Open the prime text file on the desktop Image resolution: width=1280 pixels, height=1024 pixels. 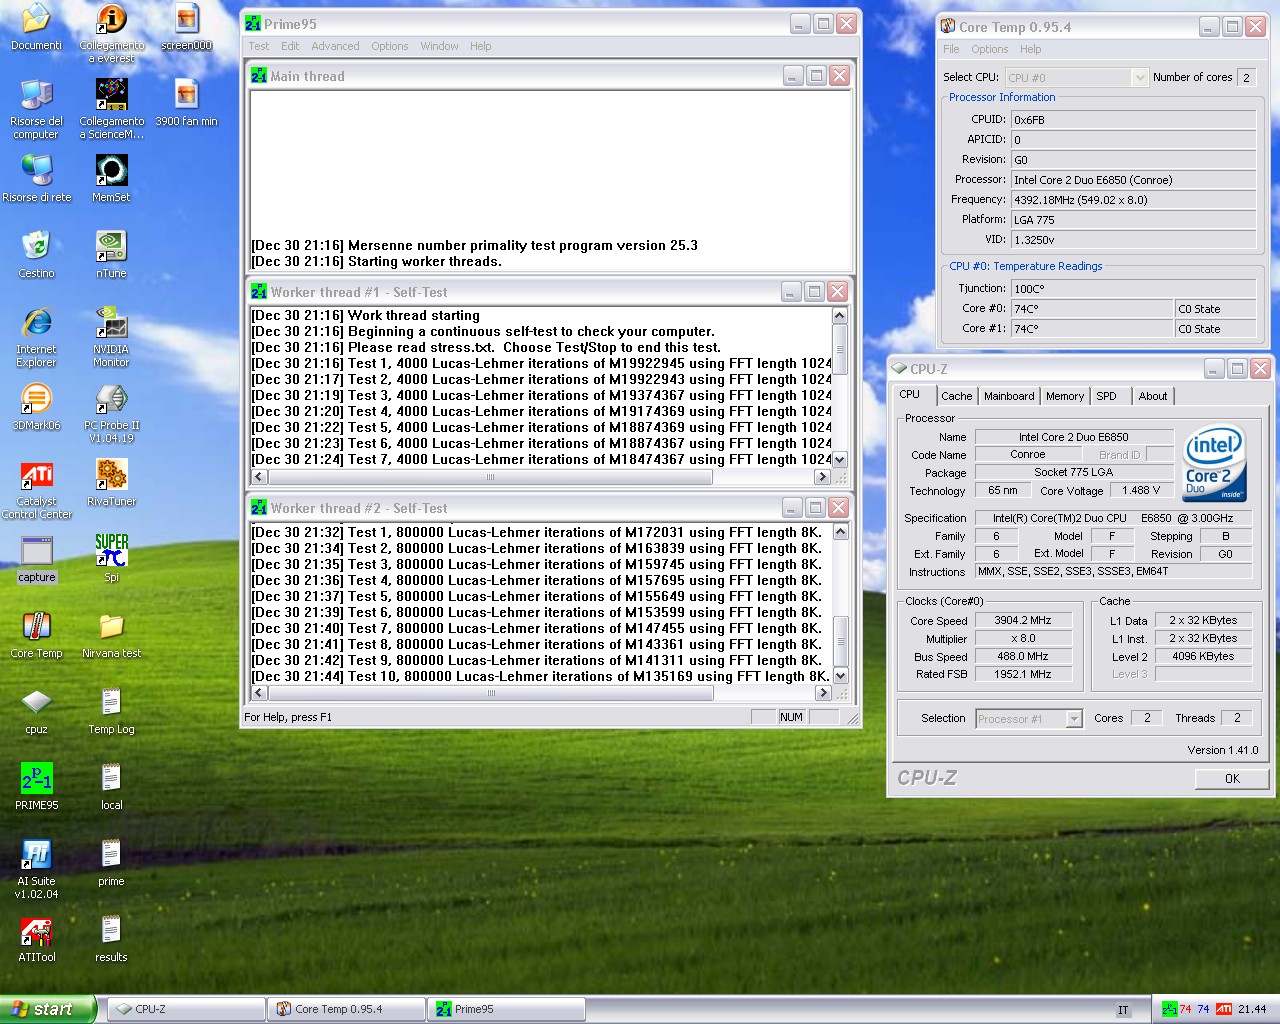click(x=111, y=863)
